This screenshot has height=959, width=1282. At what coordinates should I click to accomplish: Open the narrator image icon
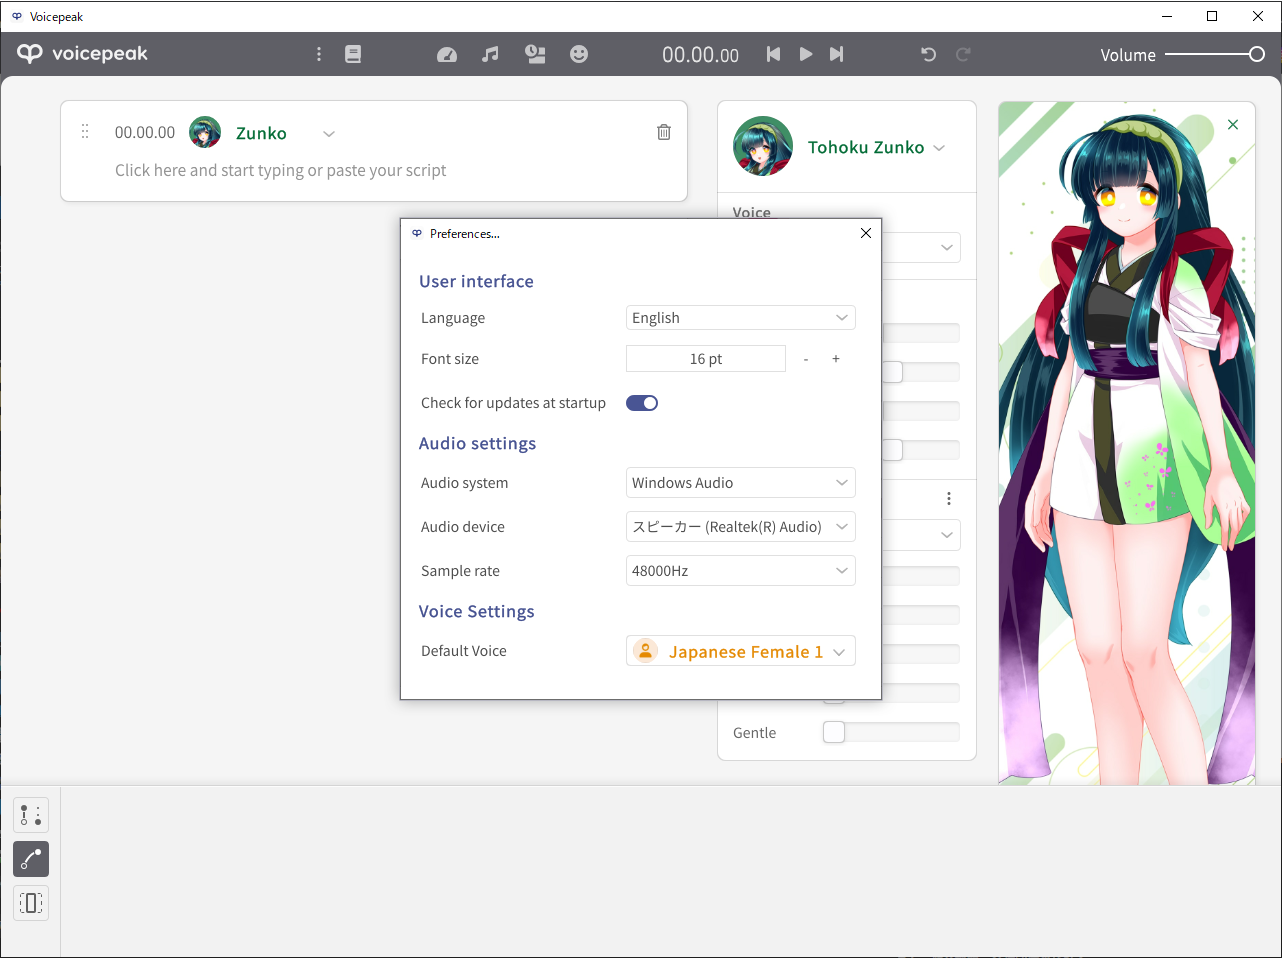tap(535, 54)
